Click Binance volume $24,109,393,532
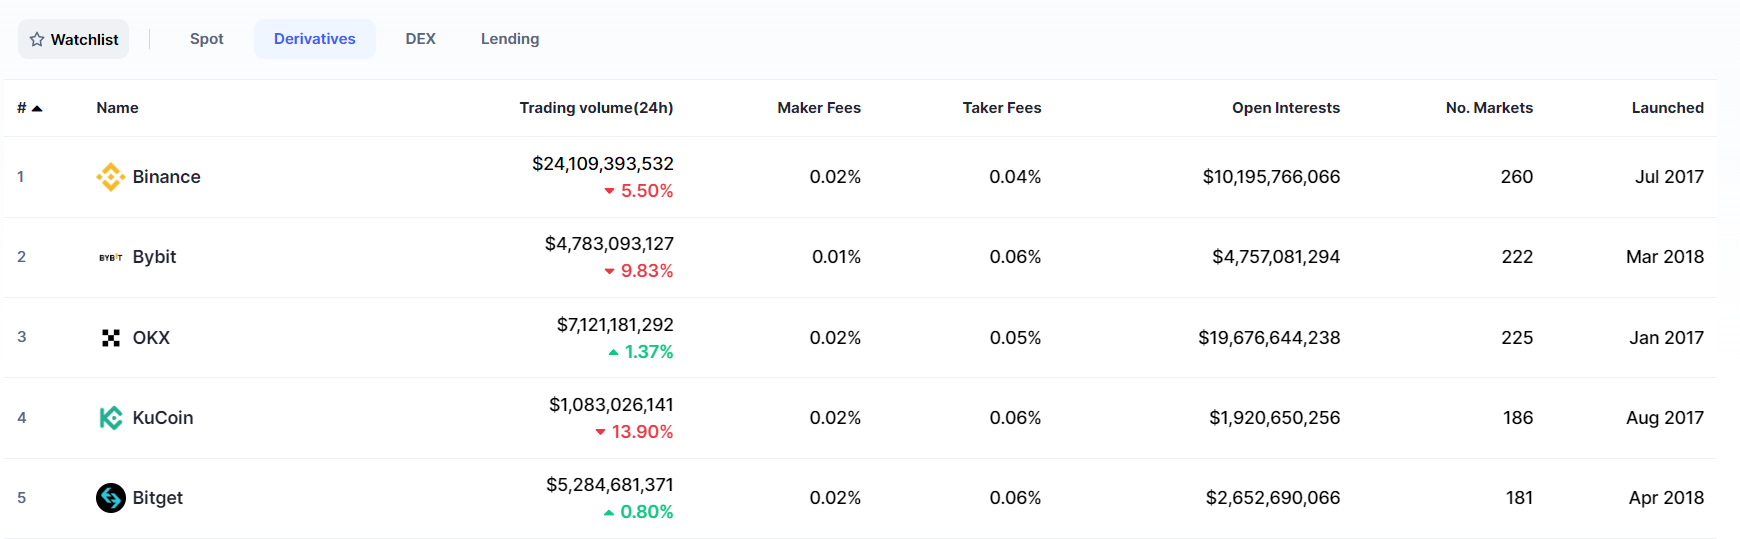Image resolution: width=1740 pixels, height=539 pixels. click(603, 164)
